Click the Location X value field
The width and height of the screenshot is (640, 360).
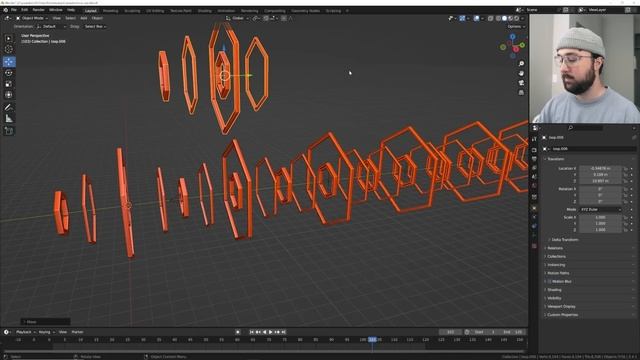tap(600, 168)
